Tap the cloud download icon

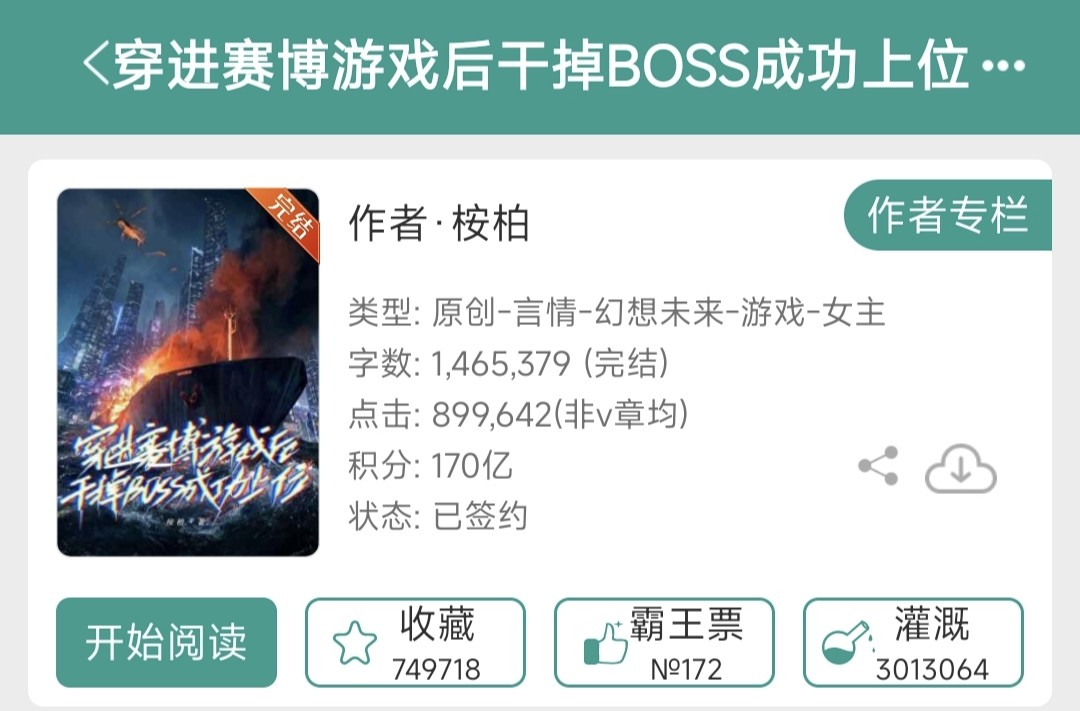pyautogui.click(x=960, y=469)
